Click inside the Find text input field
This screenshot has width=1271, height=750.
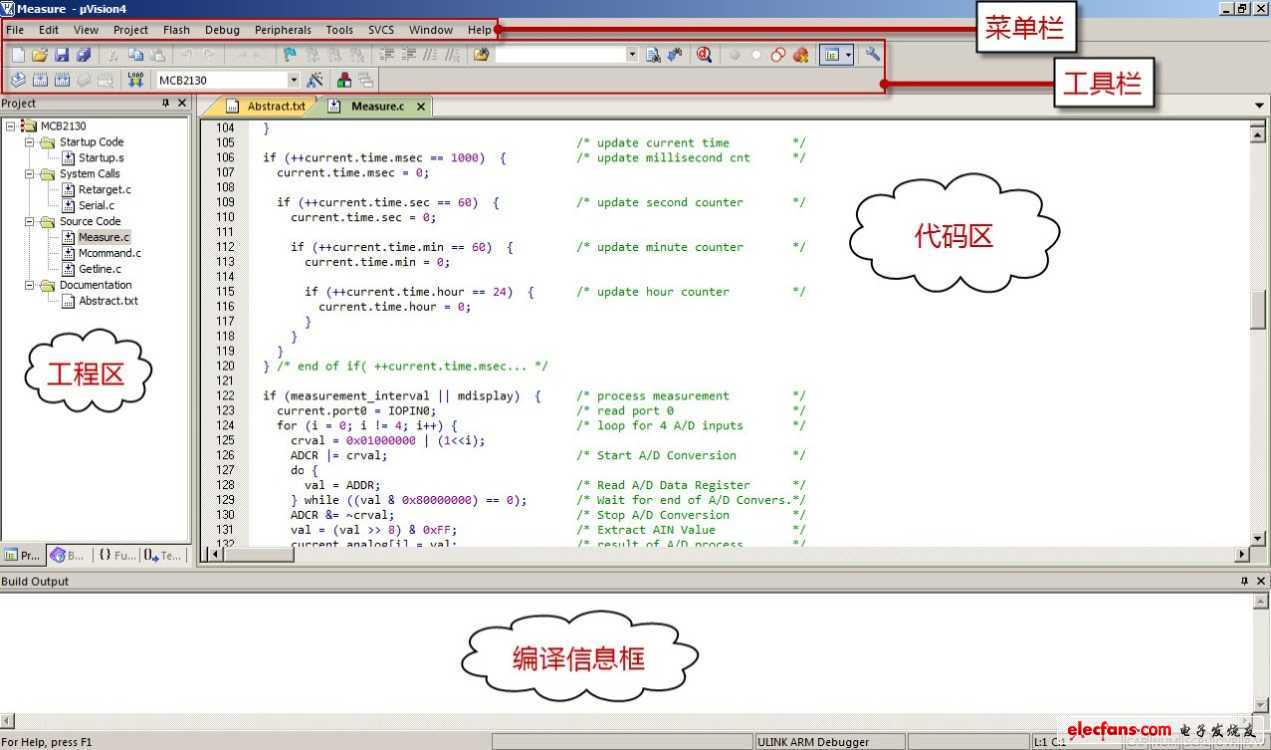point(560,55)
